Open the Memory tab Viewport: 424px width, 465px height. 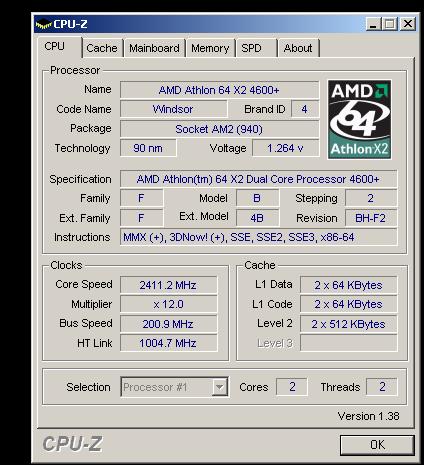pyautogui.click(x=210, y=48)
